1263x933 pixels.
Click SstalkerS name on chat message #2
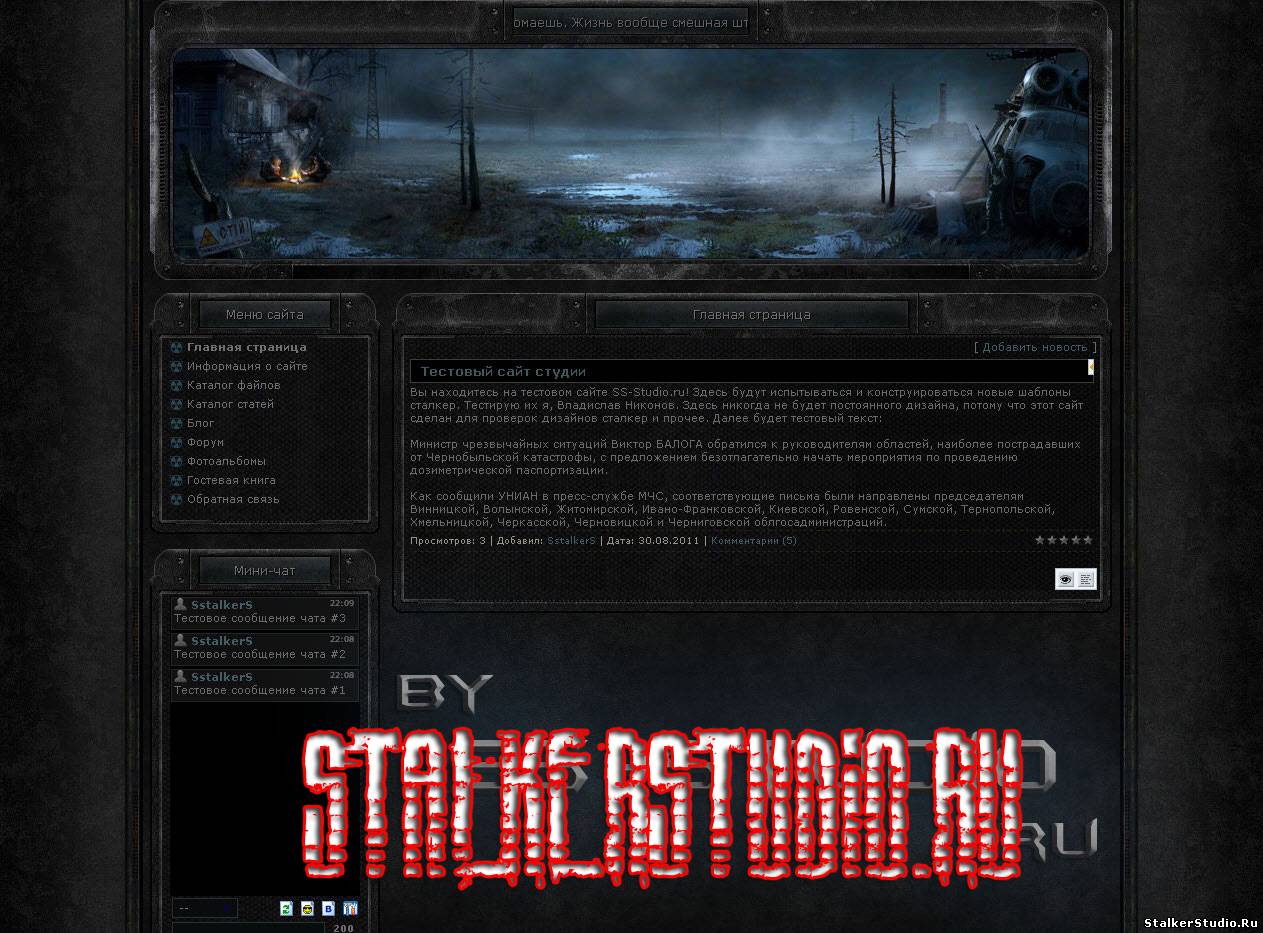(x=222, y=641)
